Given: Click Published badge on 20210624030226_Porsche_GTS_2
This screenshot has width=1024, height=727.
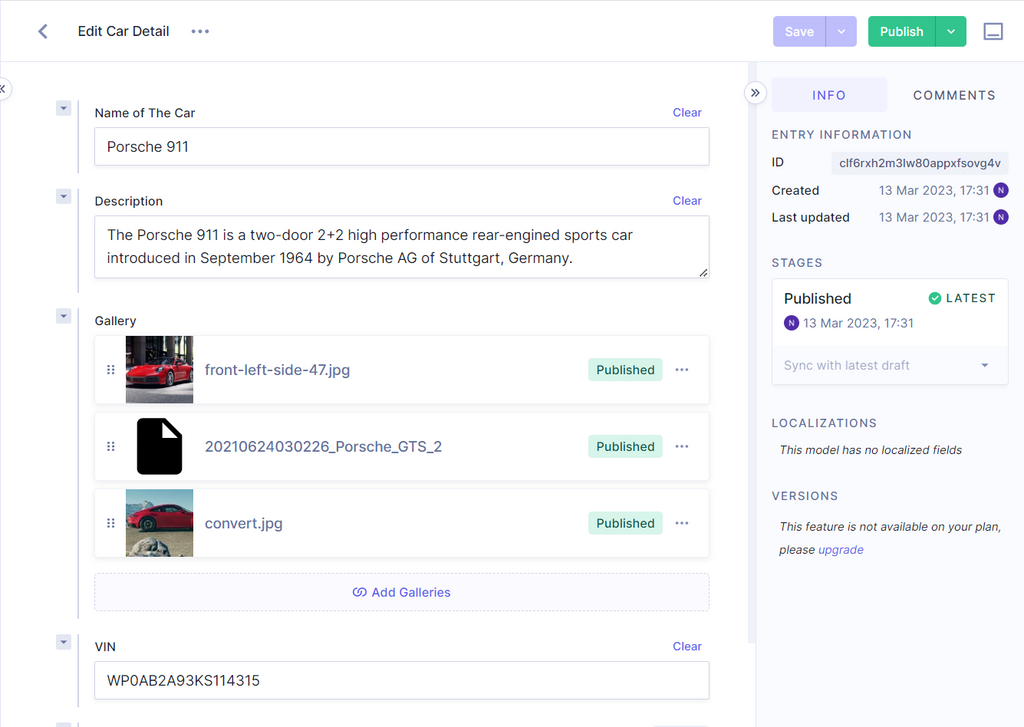Looking at the screenshot, I should pyautogui.click(x=625, y=447).
